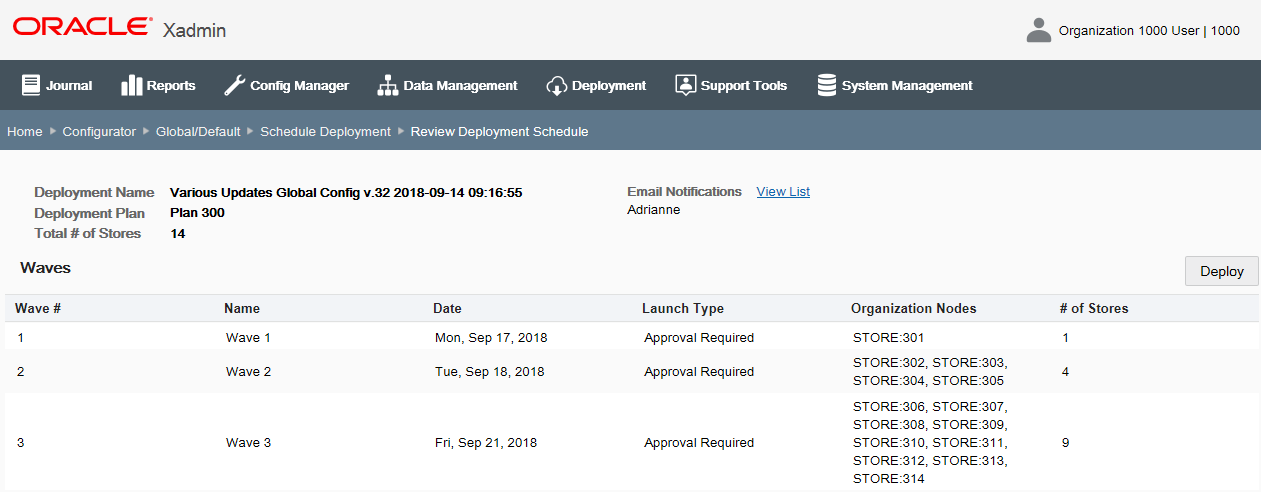Sort by the Date column header
Image resolution: width=1261 pixels, height=492 pixels.
click(447, 308)
